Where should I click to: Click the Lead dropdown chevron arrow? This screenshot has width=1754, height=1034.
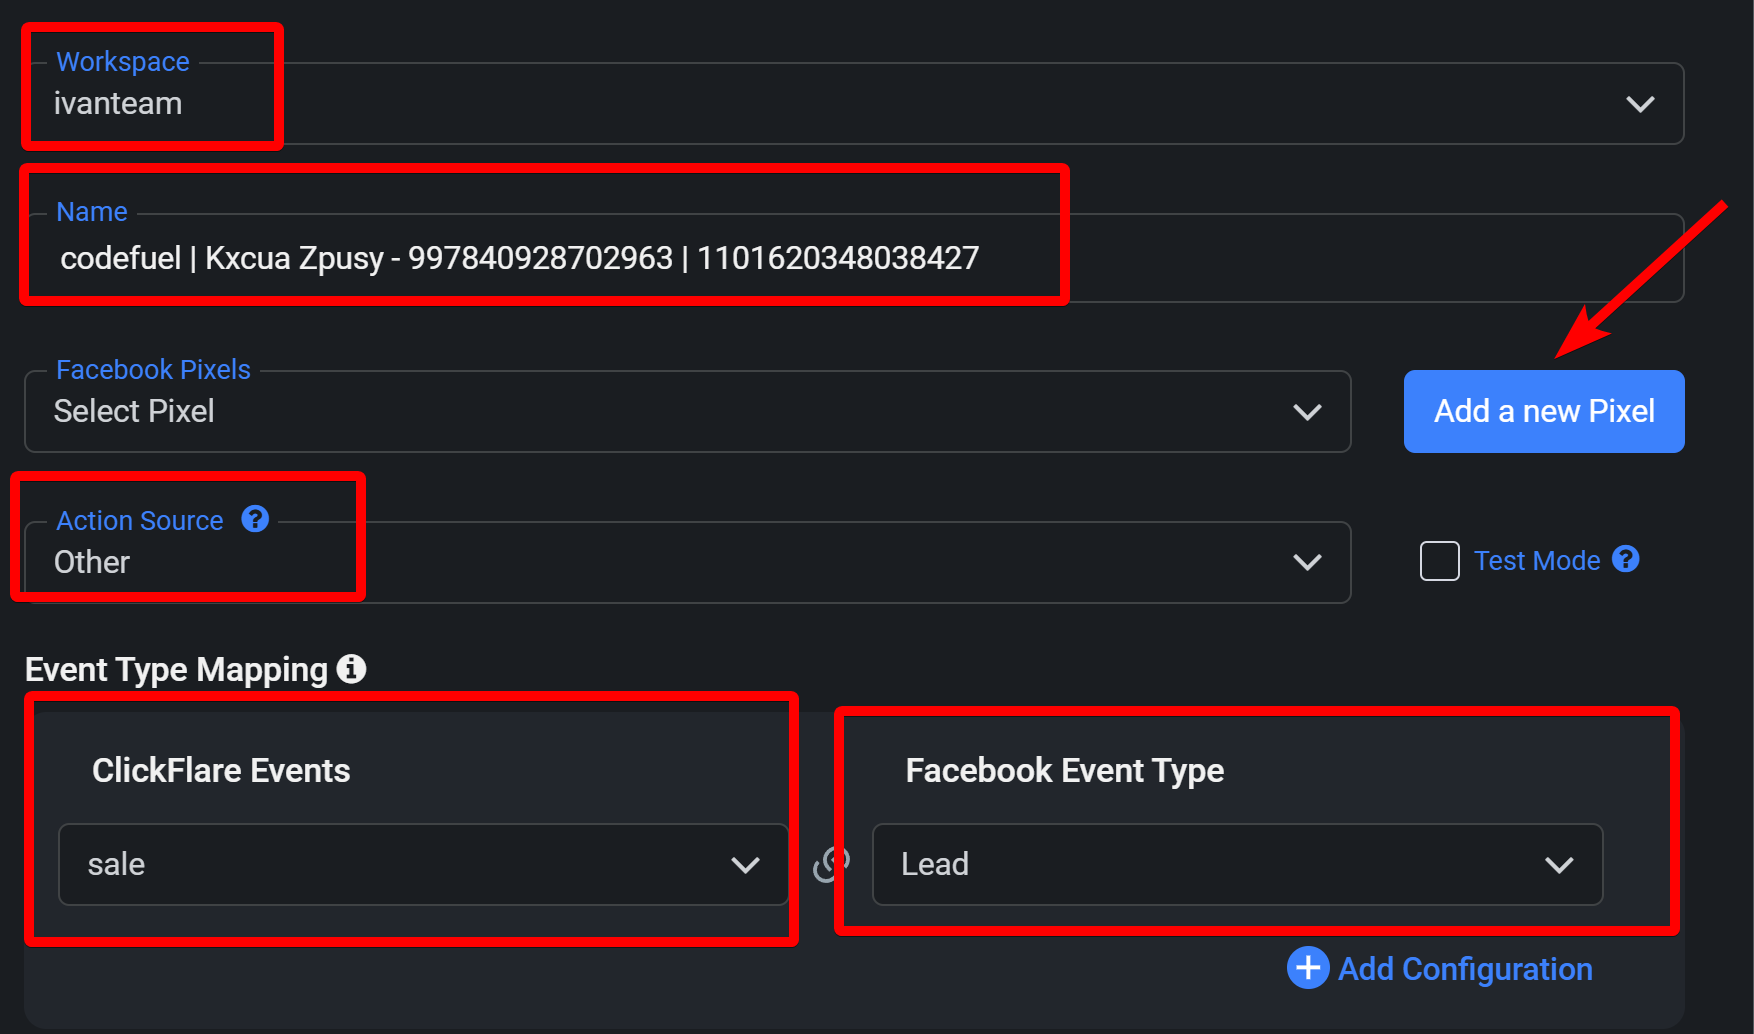pos(1559,865)
